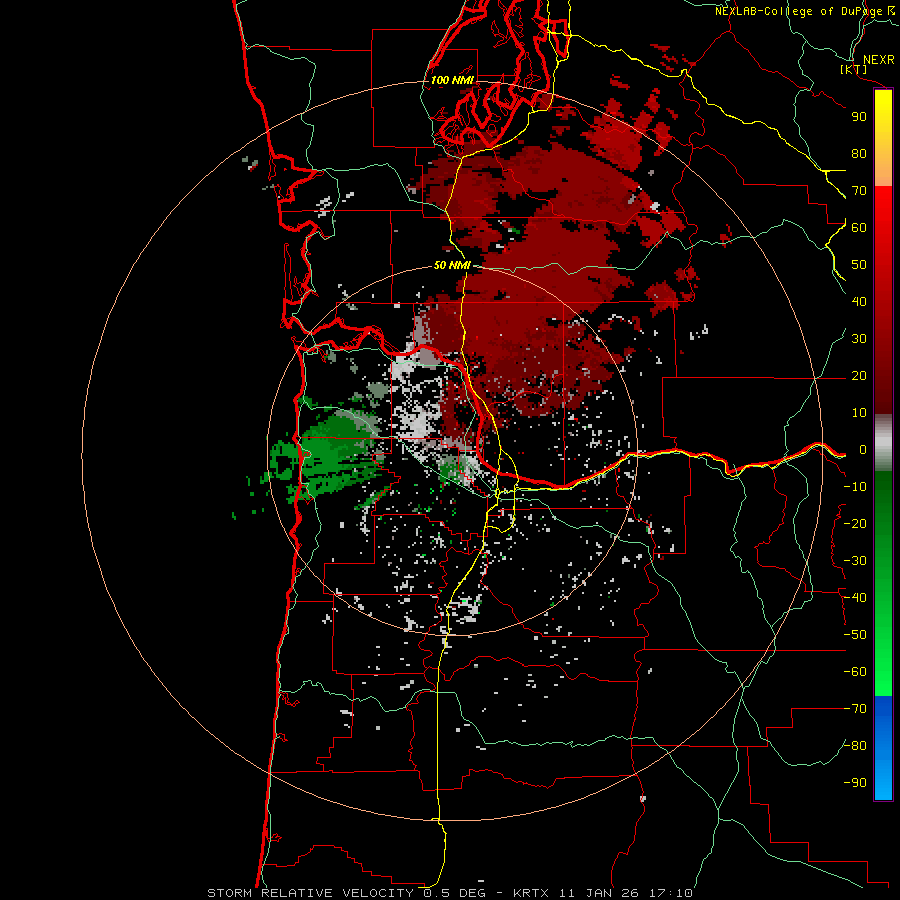Image resolution: width=900 pixels, height=900 pixels.
Task: Click the 70 value on the velocity scale
Action: pos(859,191)
